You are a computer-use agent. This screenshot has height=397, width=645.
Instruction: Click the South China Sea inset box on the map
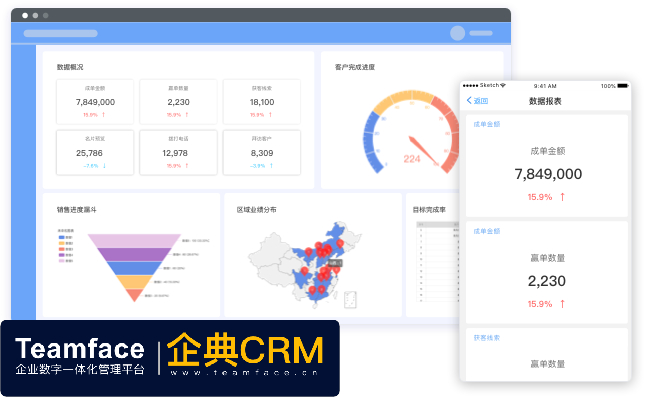[350, 299]
